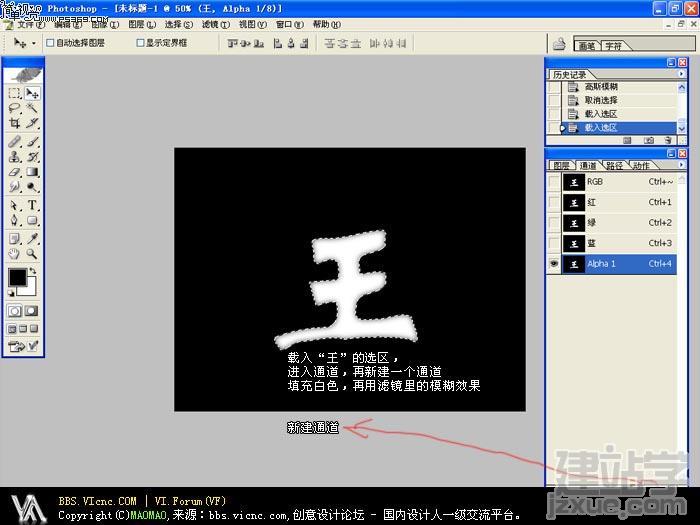Viewport: 700px width, 525px height.
Task: Click the foreground color swatch
Action: click(17, 277)
